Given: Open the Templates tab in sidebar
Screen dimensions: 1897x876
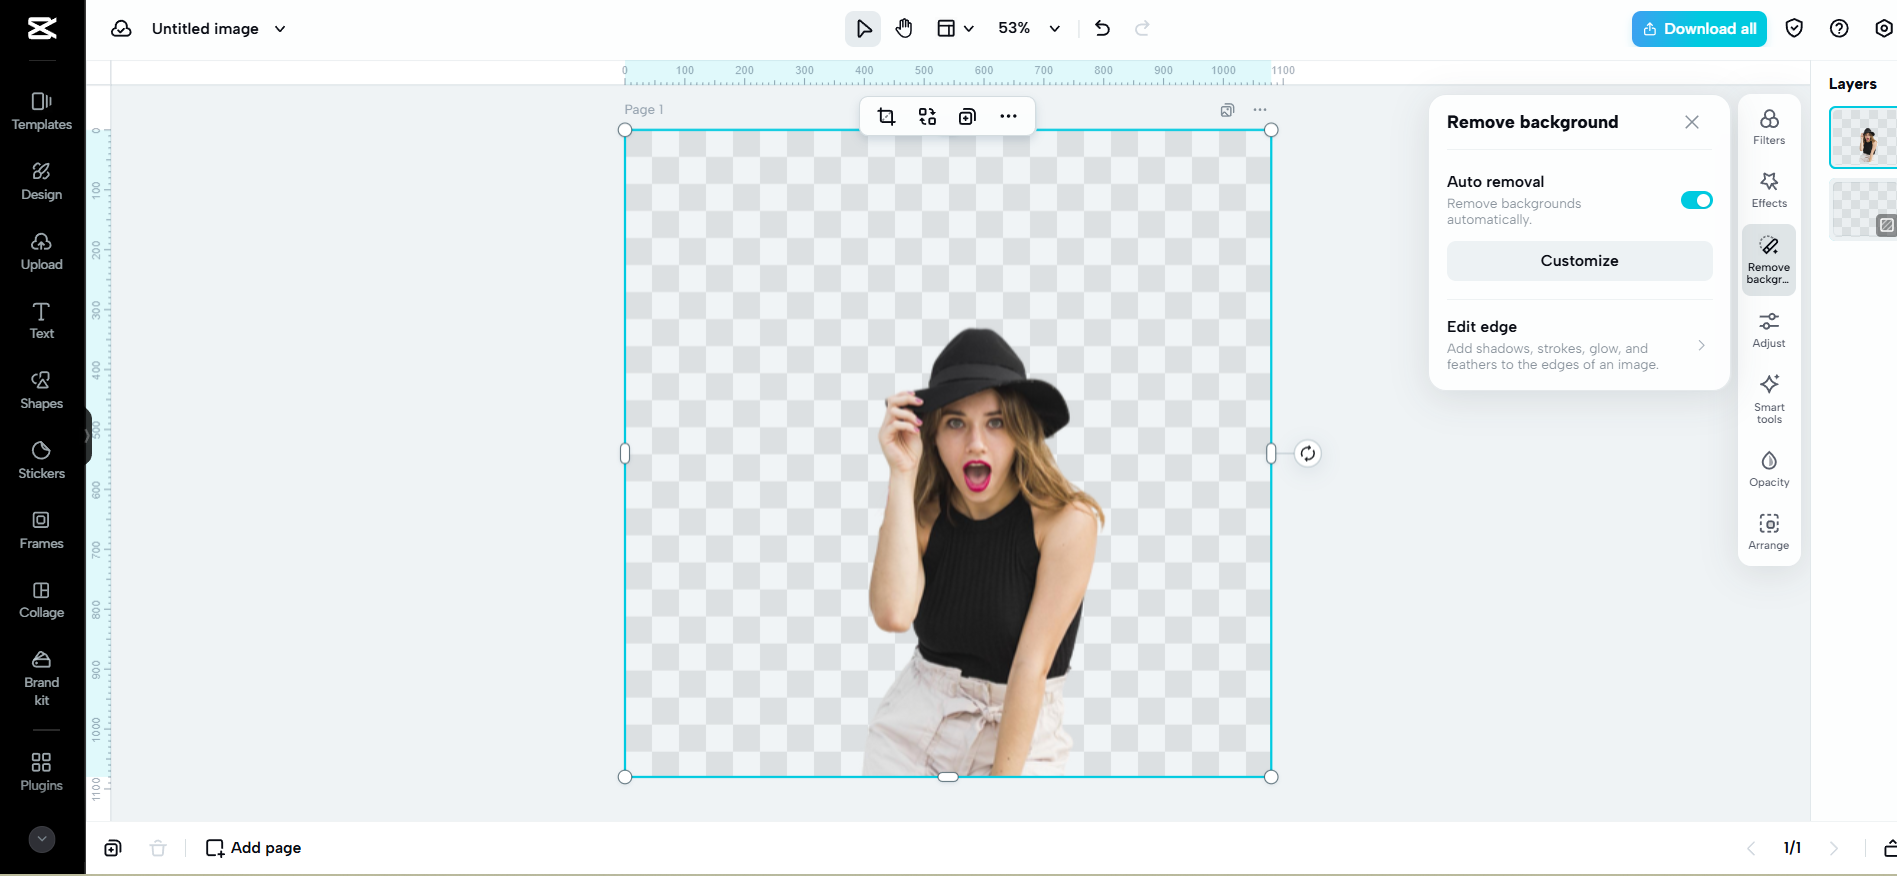Looking at the screenshot, I should [x=41, y=111].
